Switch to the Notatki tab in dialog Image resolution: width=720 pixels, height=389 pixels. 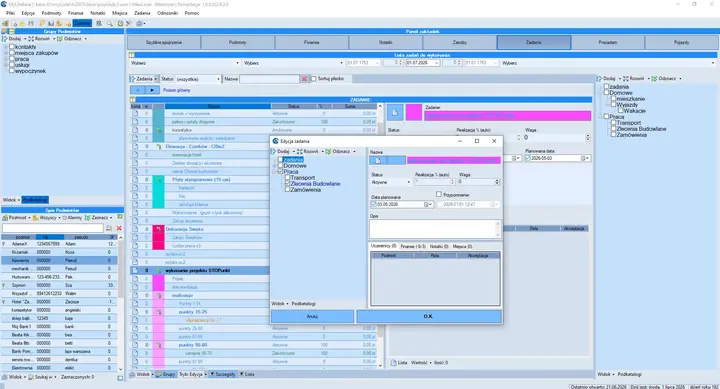click(x=439, y=246)
